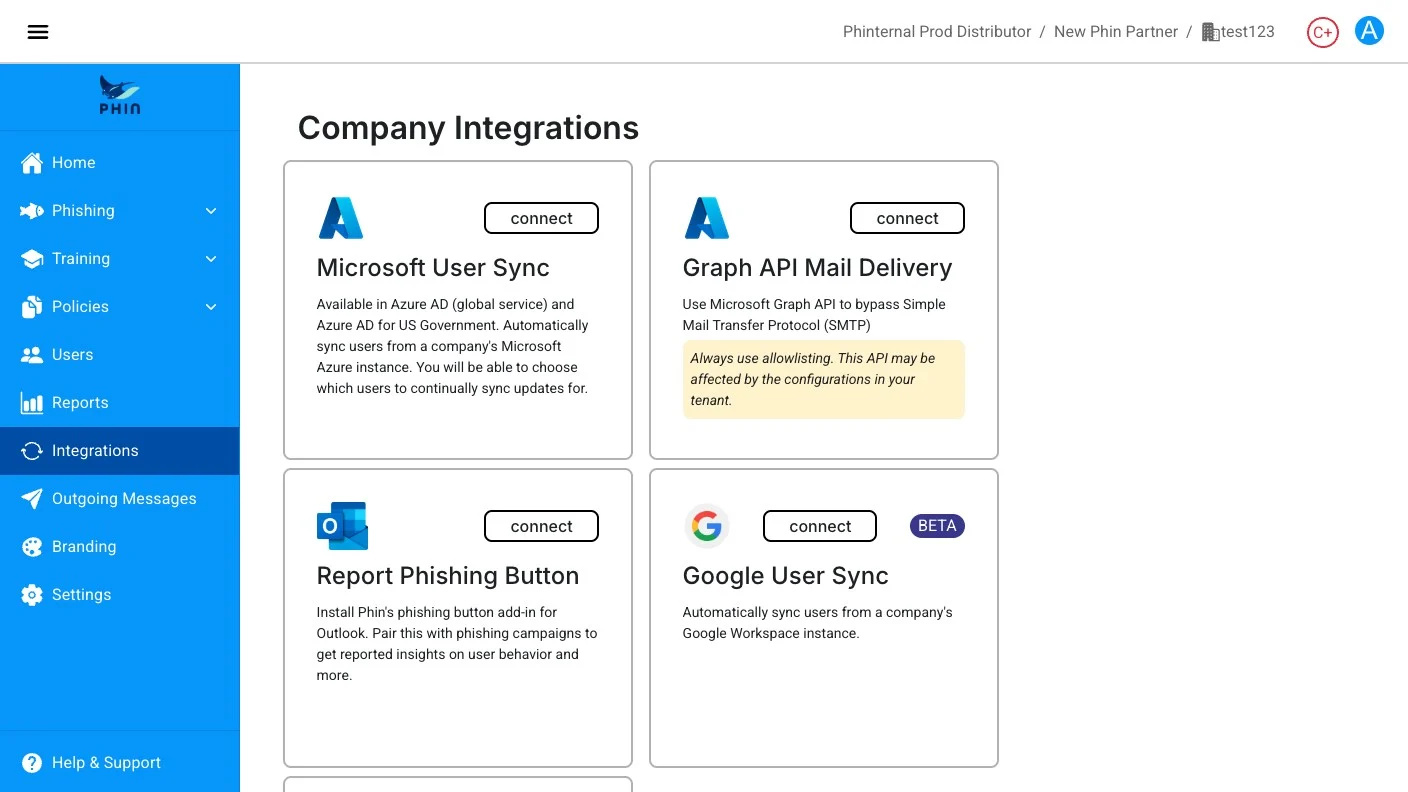Click the Microsoft User Sync title
This screenshot has width=1408, height=792.
coord(433,268)
